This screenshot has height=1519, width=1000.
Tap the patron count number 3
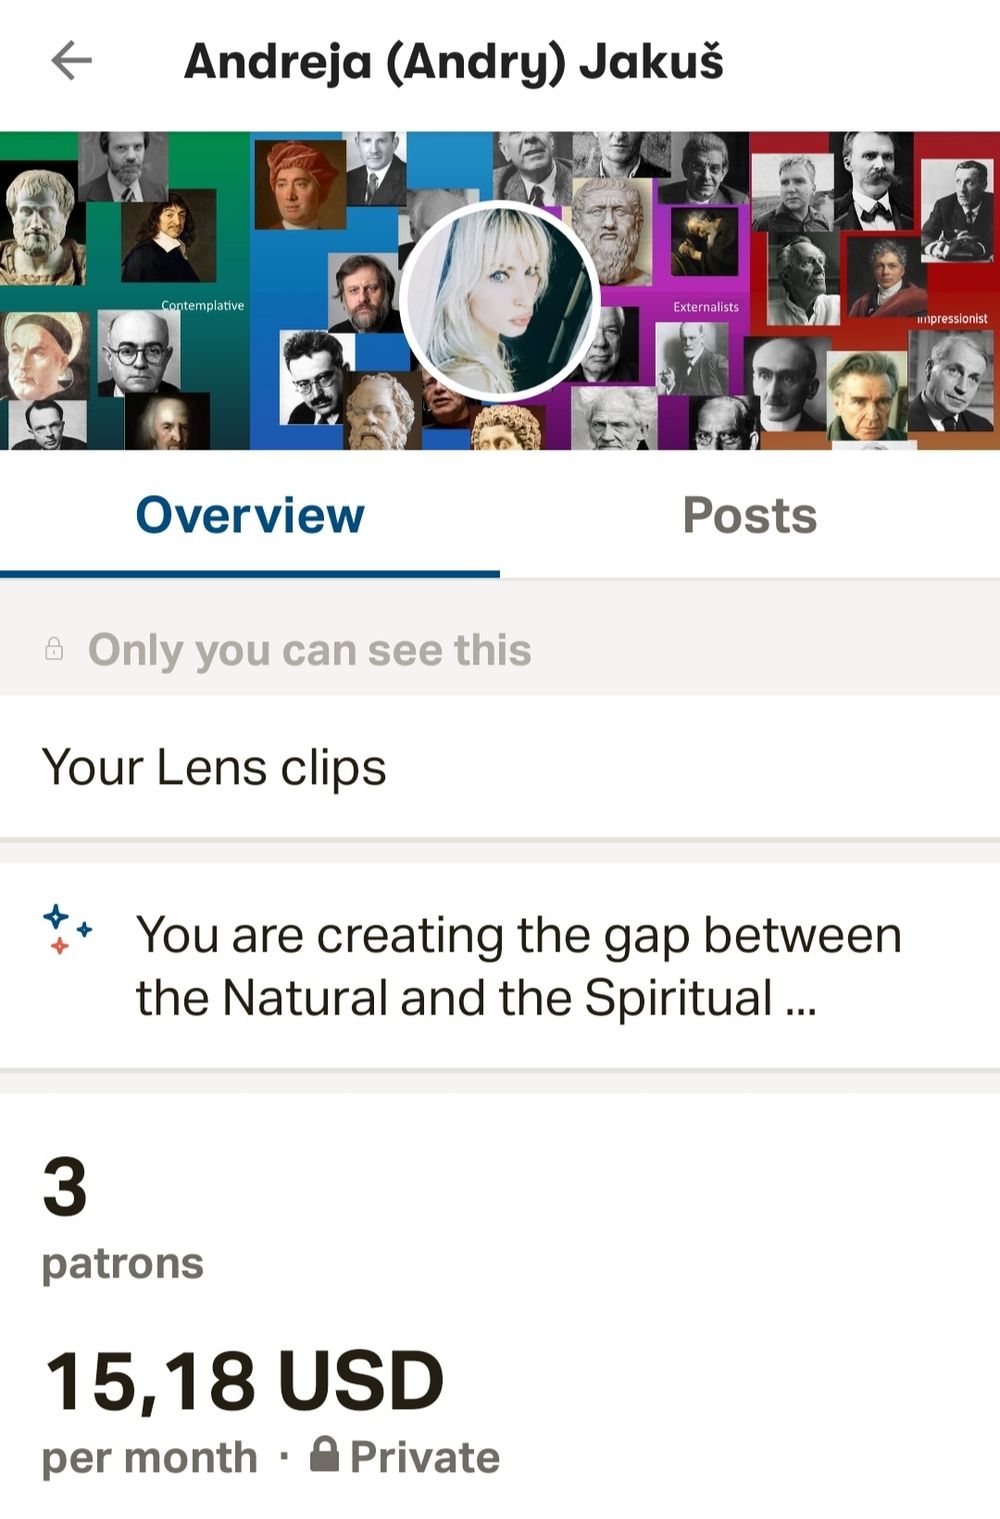coord(65,1188)
